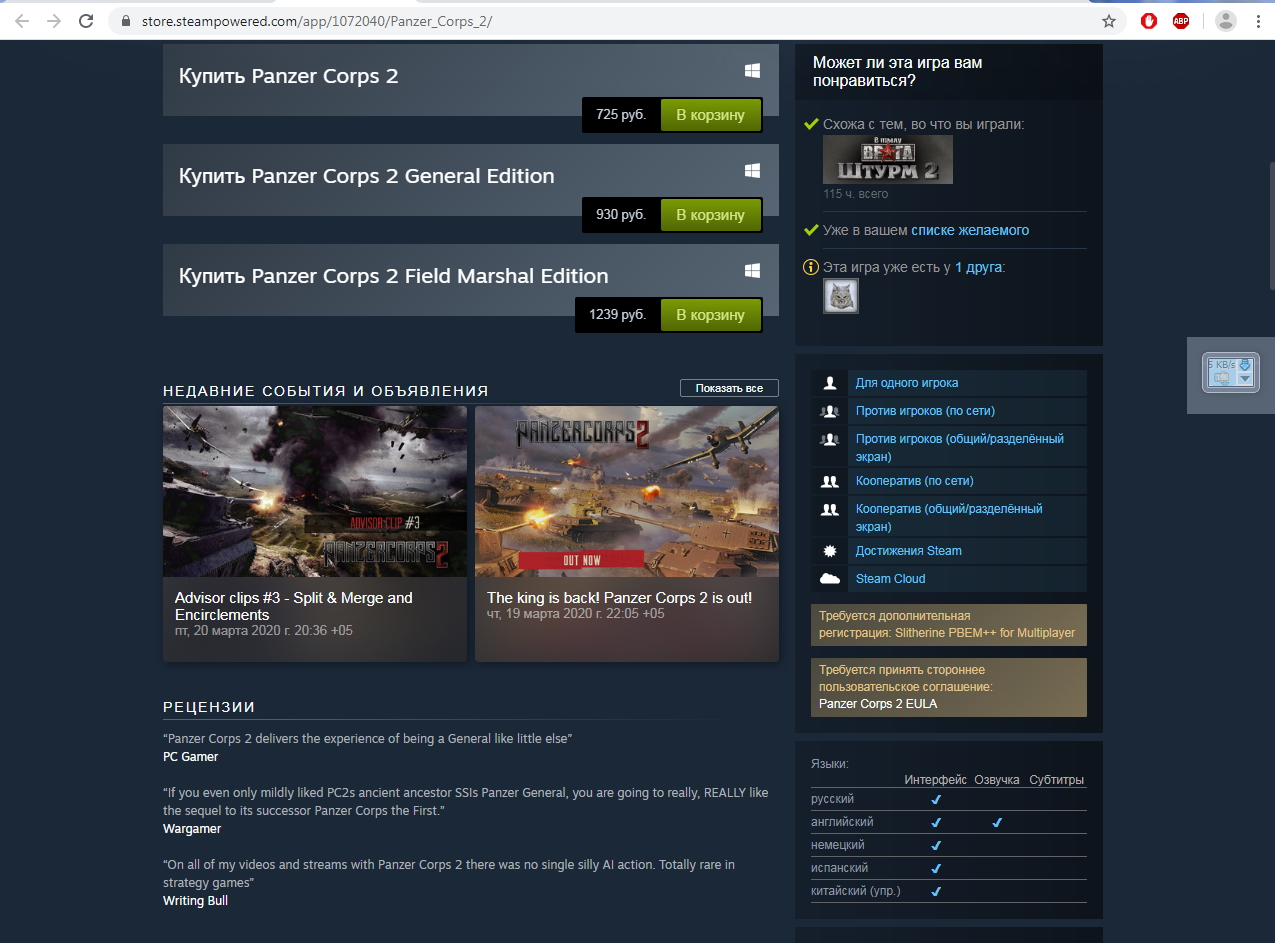This screenshot has height=943, width=1275.
Task: Open the 'Advisor clips #3 - Split & Merge' title
Action: pos(294,606)
